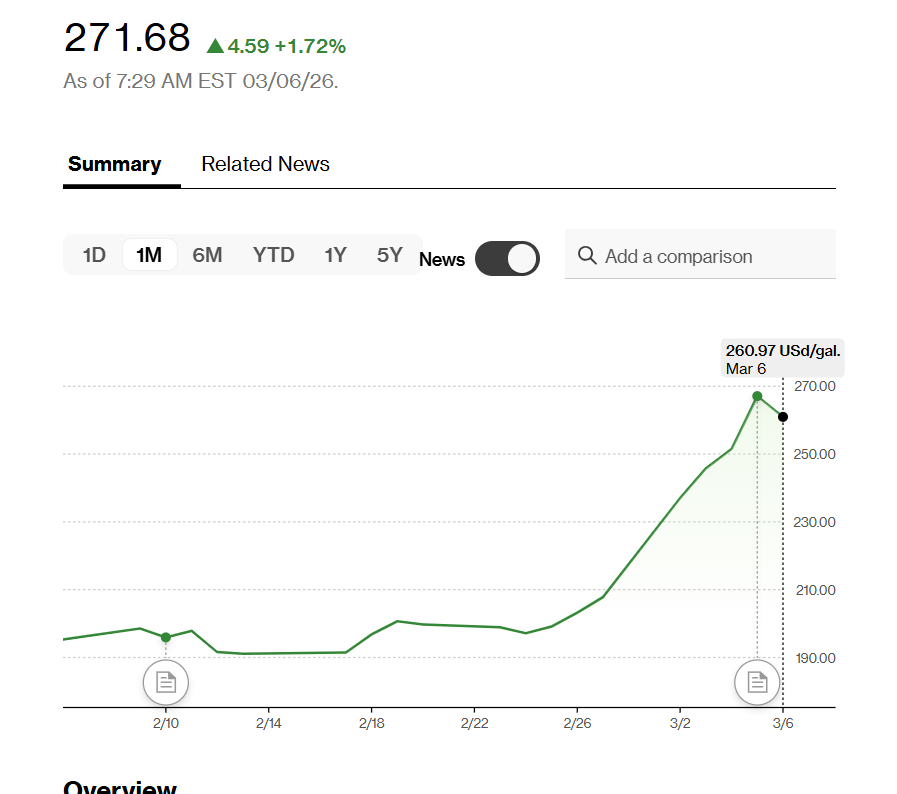
Task: Click the green data point above 2/10
Action: point(166,637)
